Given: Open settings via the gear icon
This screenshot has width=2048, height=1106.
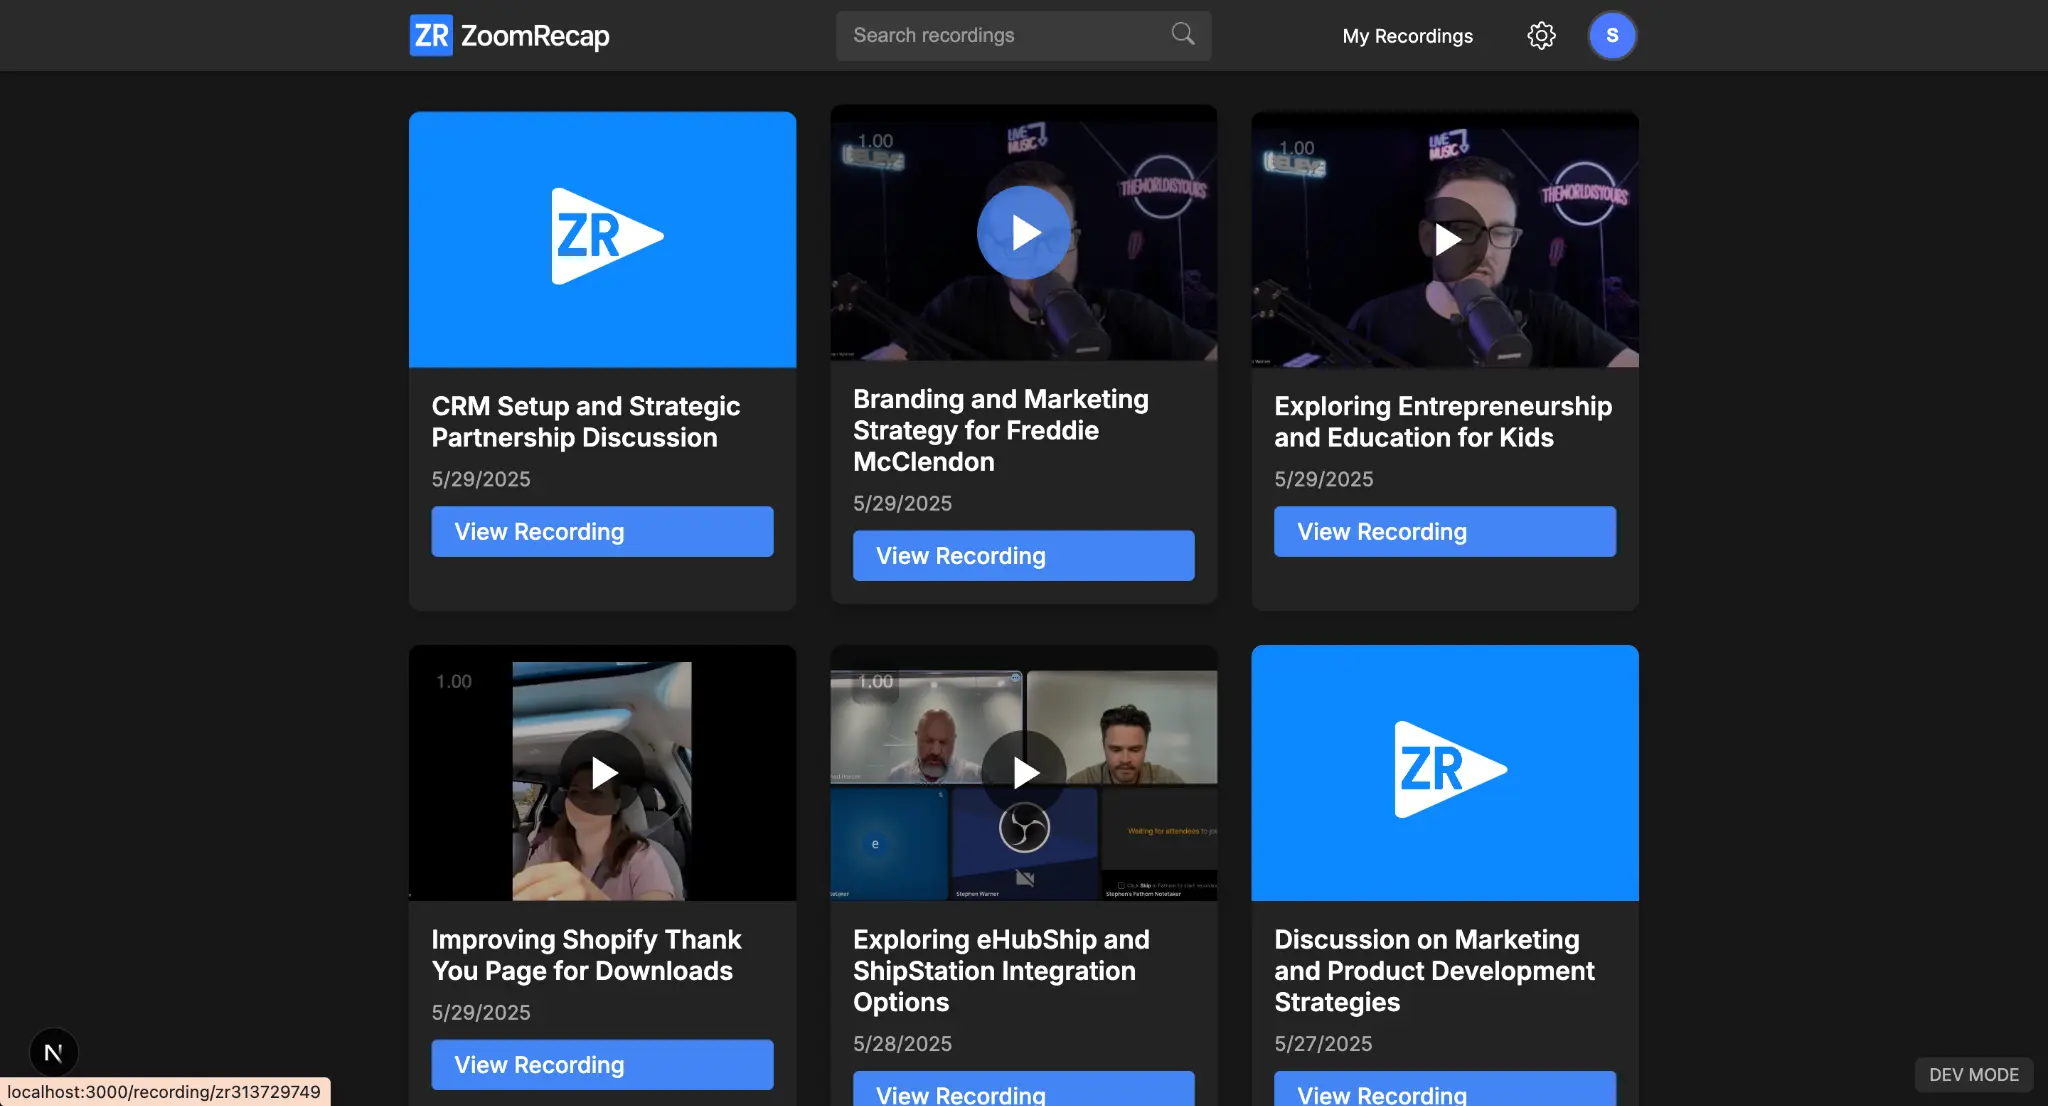Looking at the screenshot, I should point(1541,35).
